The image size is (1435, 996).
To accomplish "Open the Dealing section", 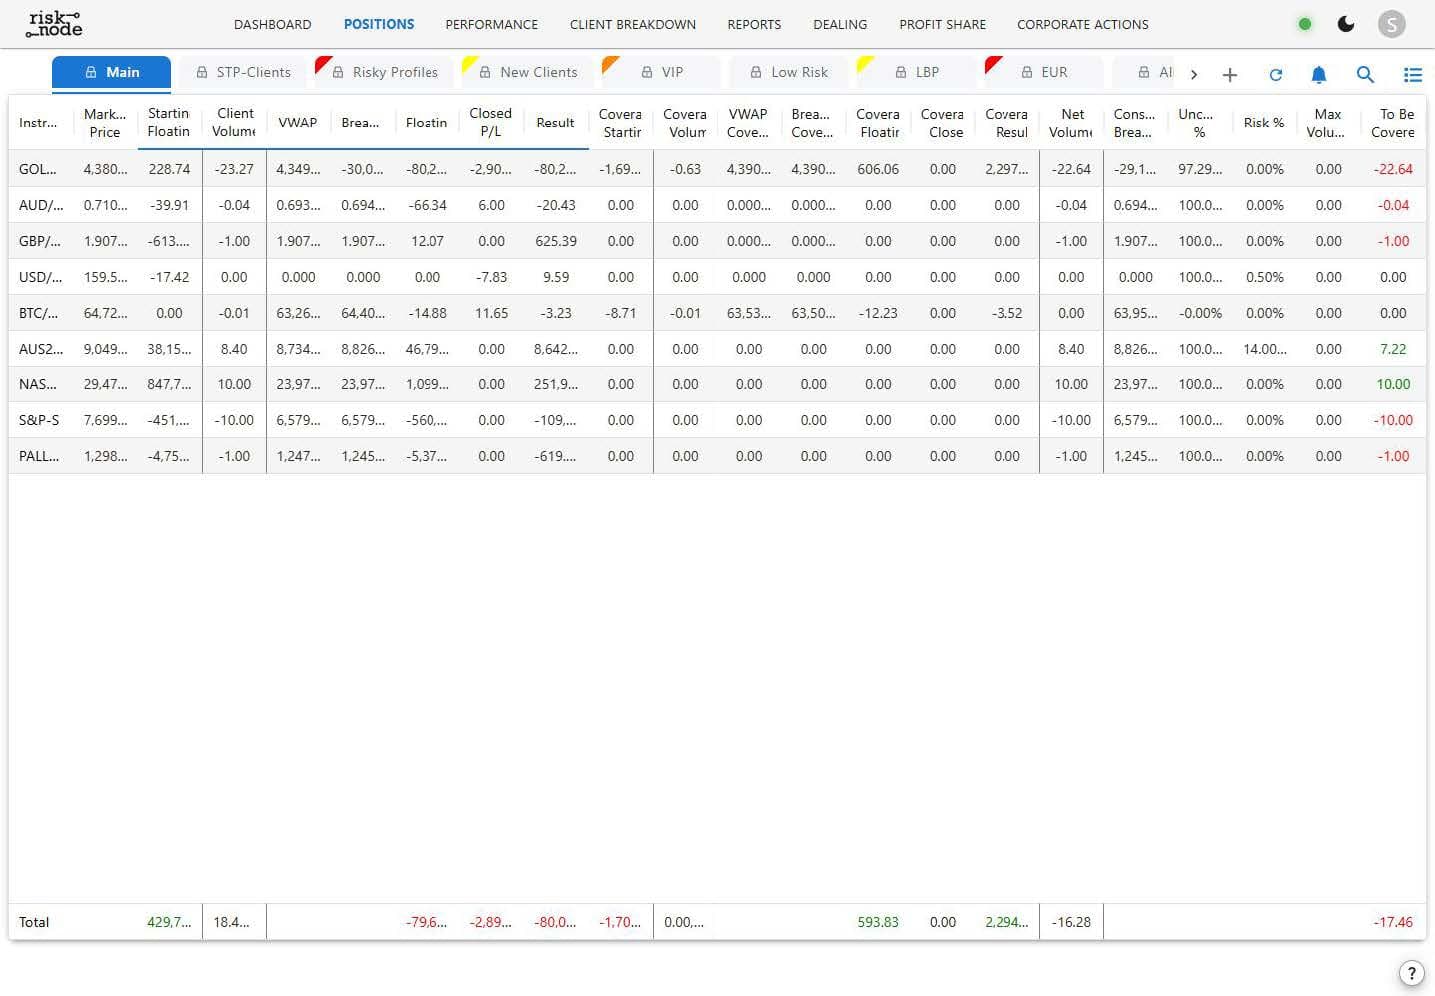I will point(840,24).
